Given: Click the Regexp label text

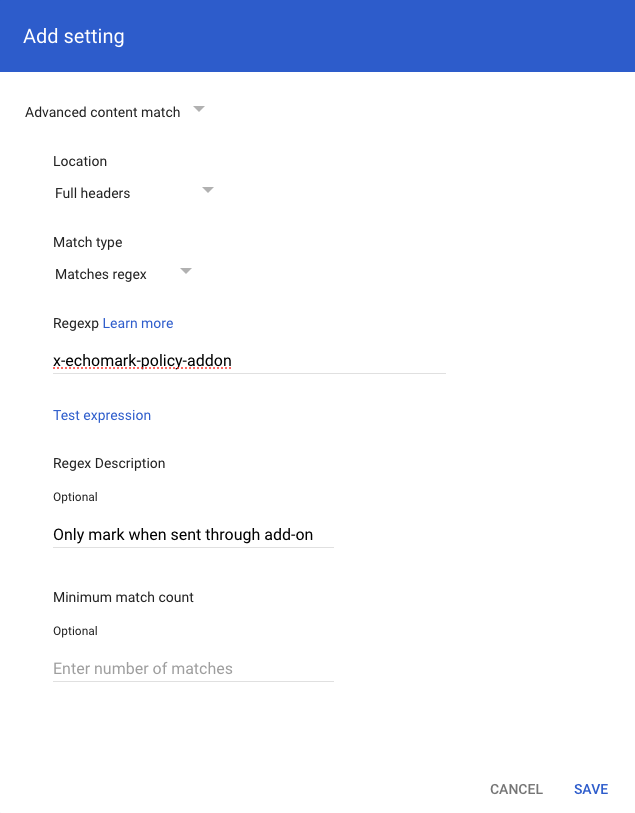Looking at the screenshot, I should pyautogui.click(x=76, y=324).
